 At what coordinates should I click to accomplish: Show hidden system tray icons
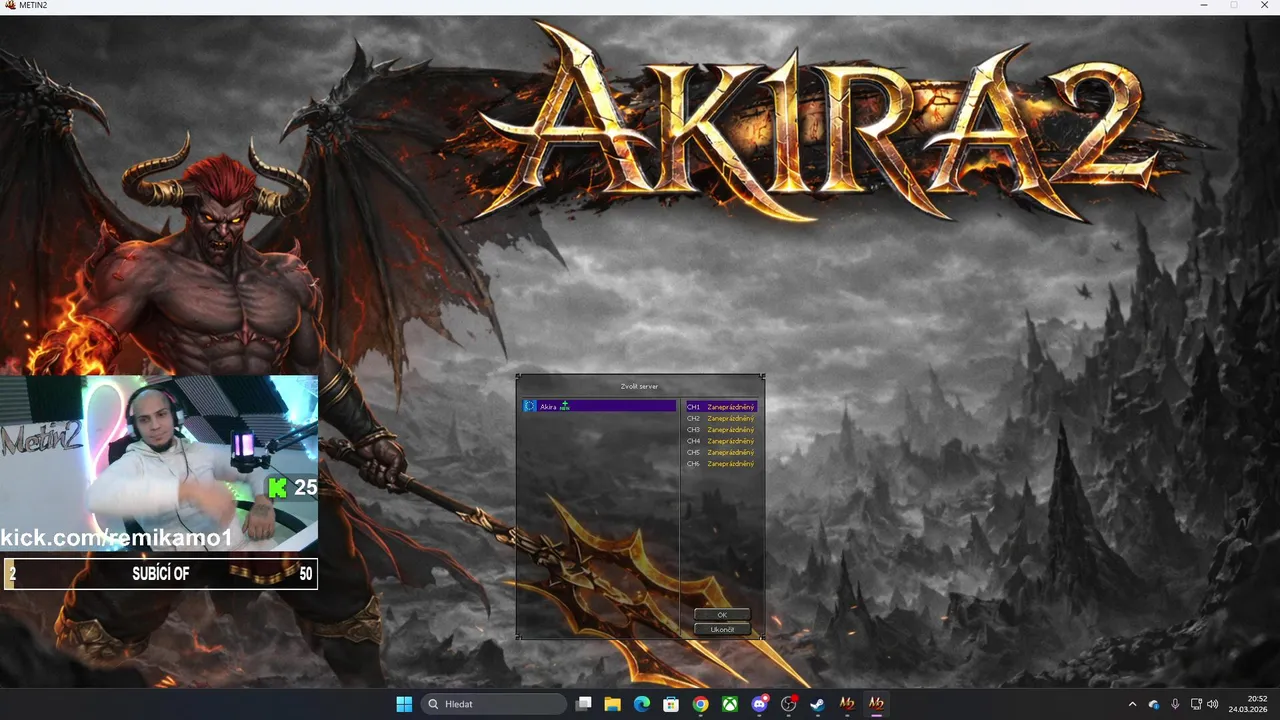1132,704
